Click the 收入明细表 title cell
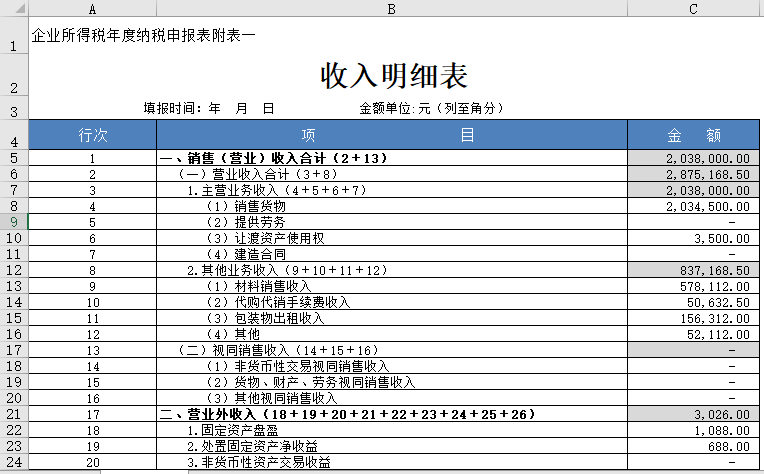 click(393, 76)
